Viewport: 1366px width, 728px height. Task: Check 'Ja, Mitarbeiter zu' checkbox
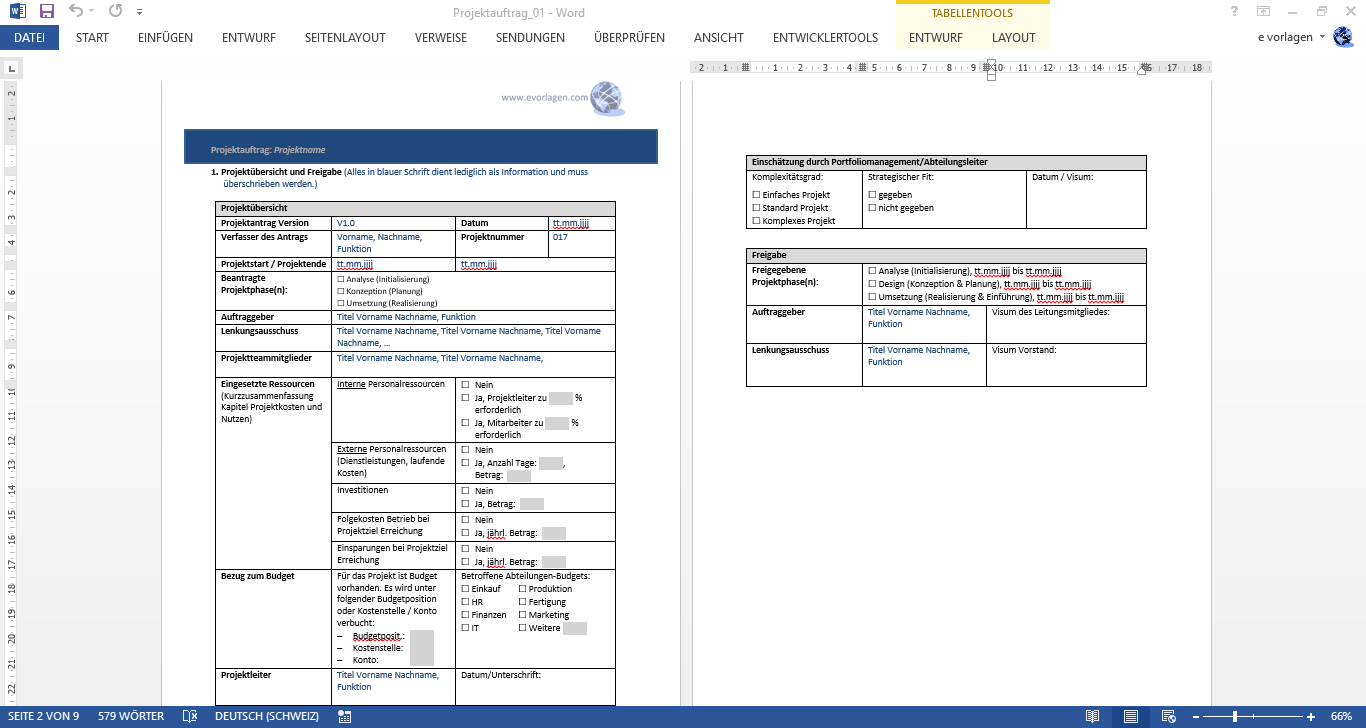(465, 423)
